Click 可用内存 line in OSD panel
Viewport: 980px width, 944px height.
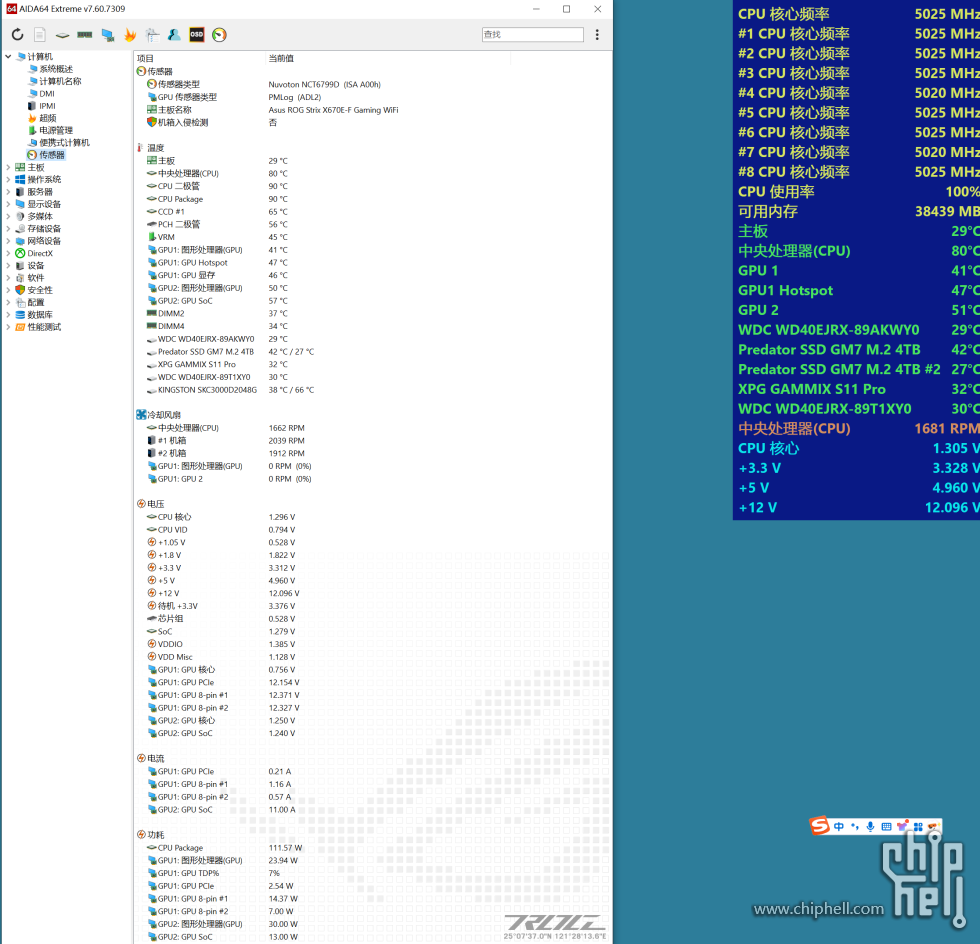[x=858, y=211]
